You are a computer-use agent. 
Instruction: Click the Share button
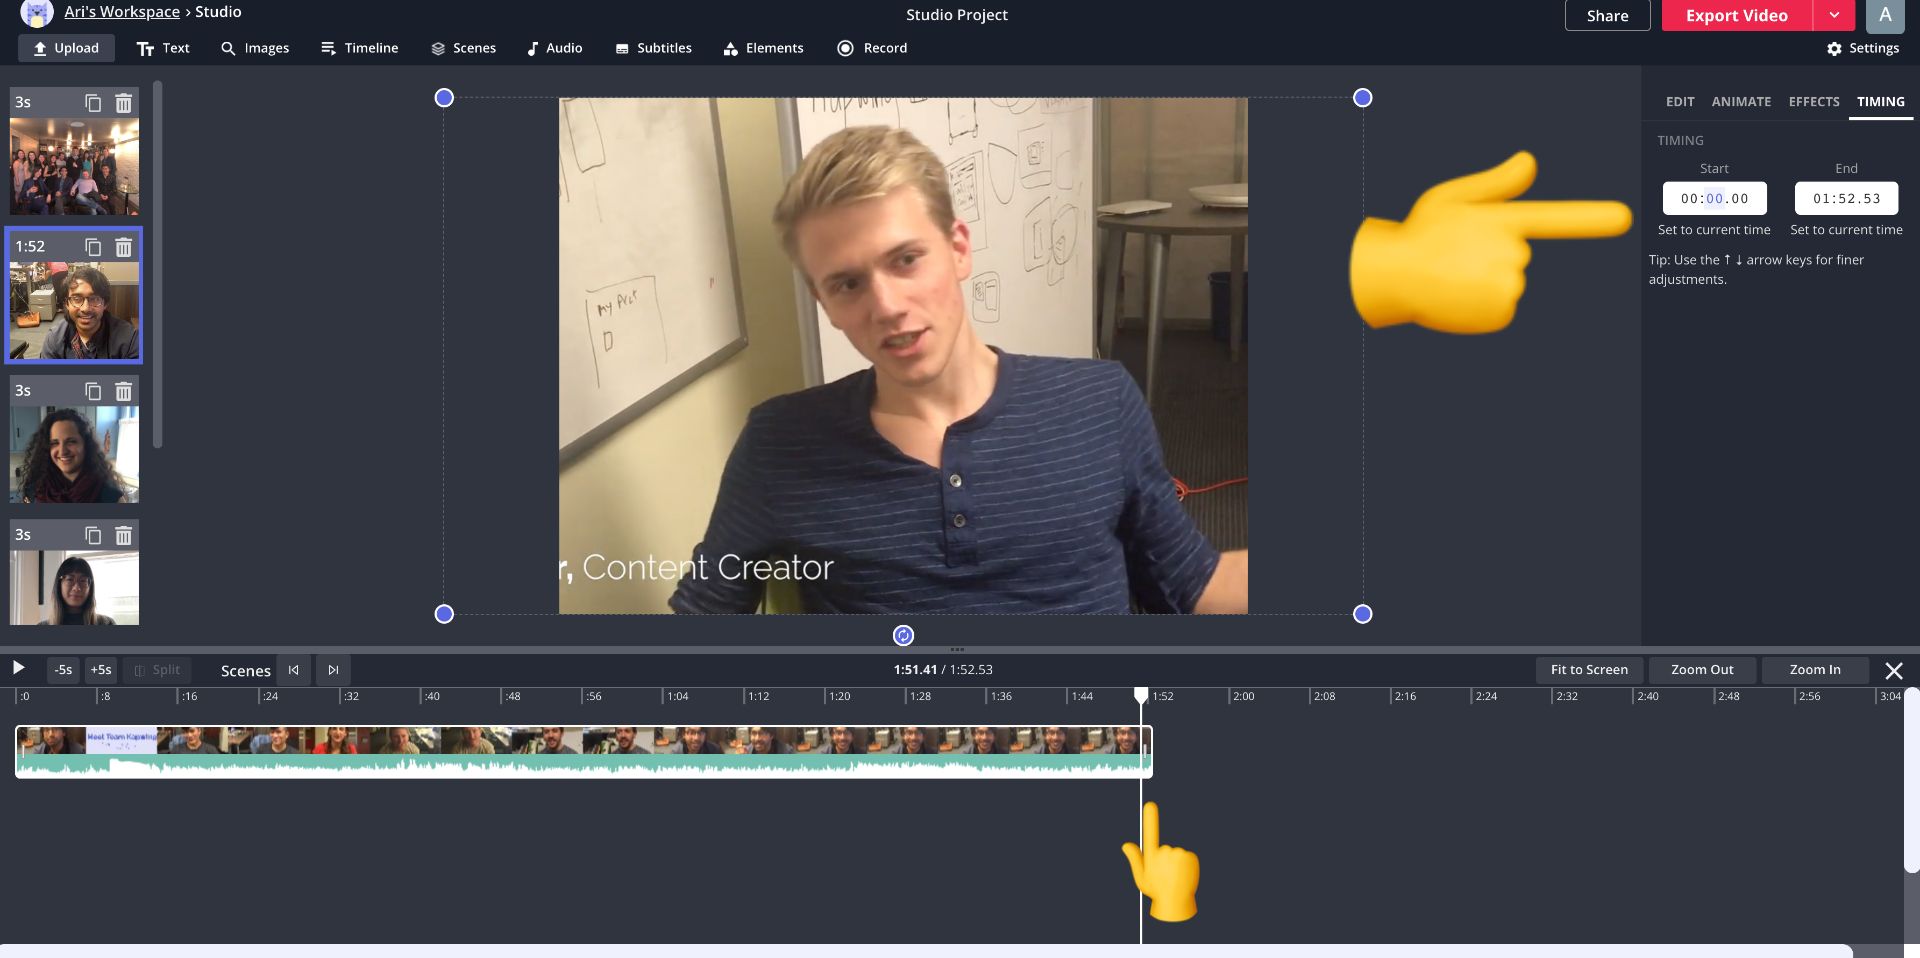(x=1607, y=15)
